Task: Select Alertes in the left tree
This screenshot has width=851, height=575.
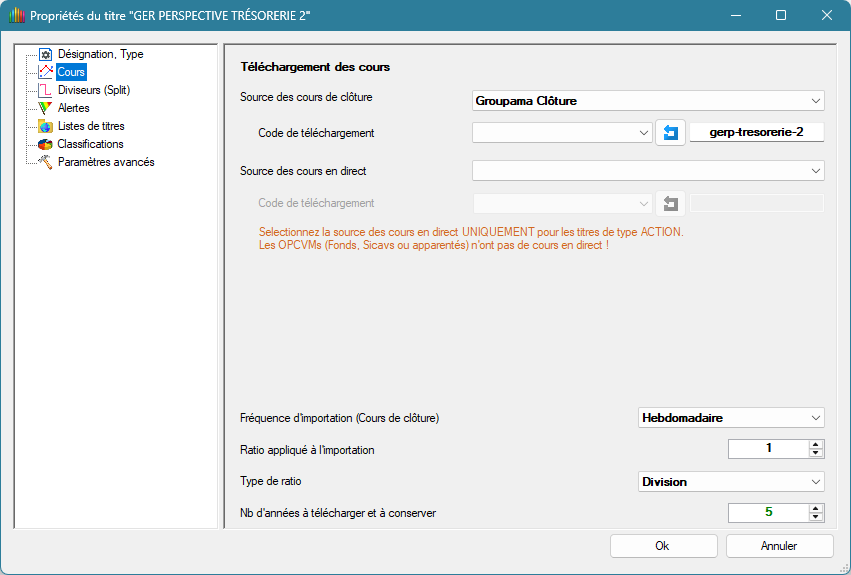Action: click(x=74, y=108)
